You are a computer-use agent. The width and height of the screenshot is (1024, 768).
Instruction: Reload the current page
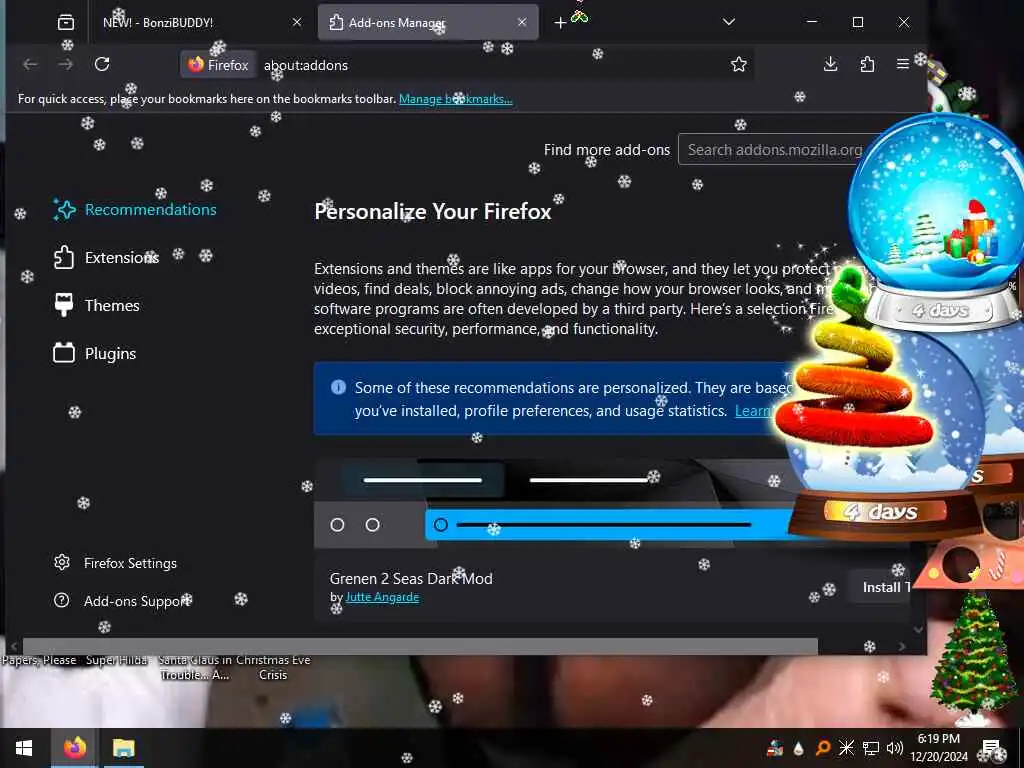click(102, 64)
